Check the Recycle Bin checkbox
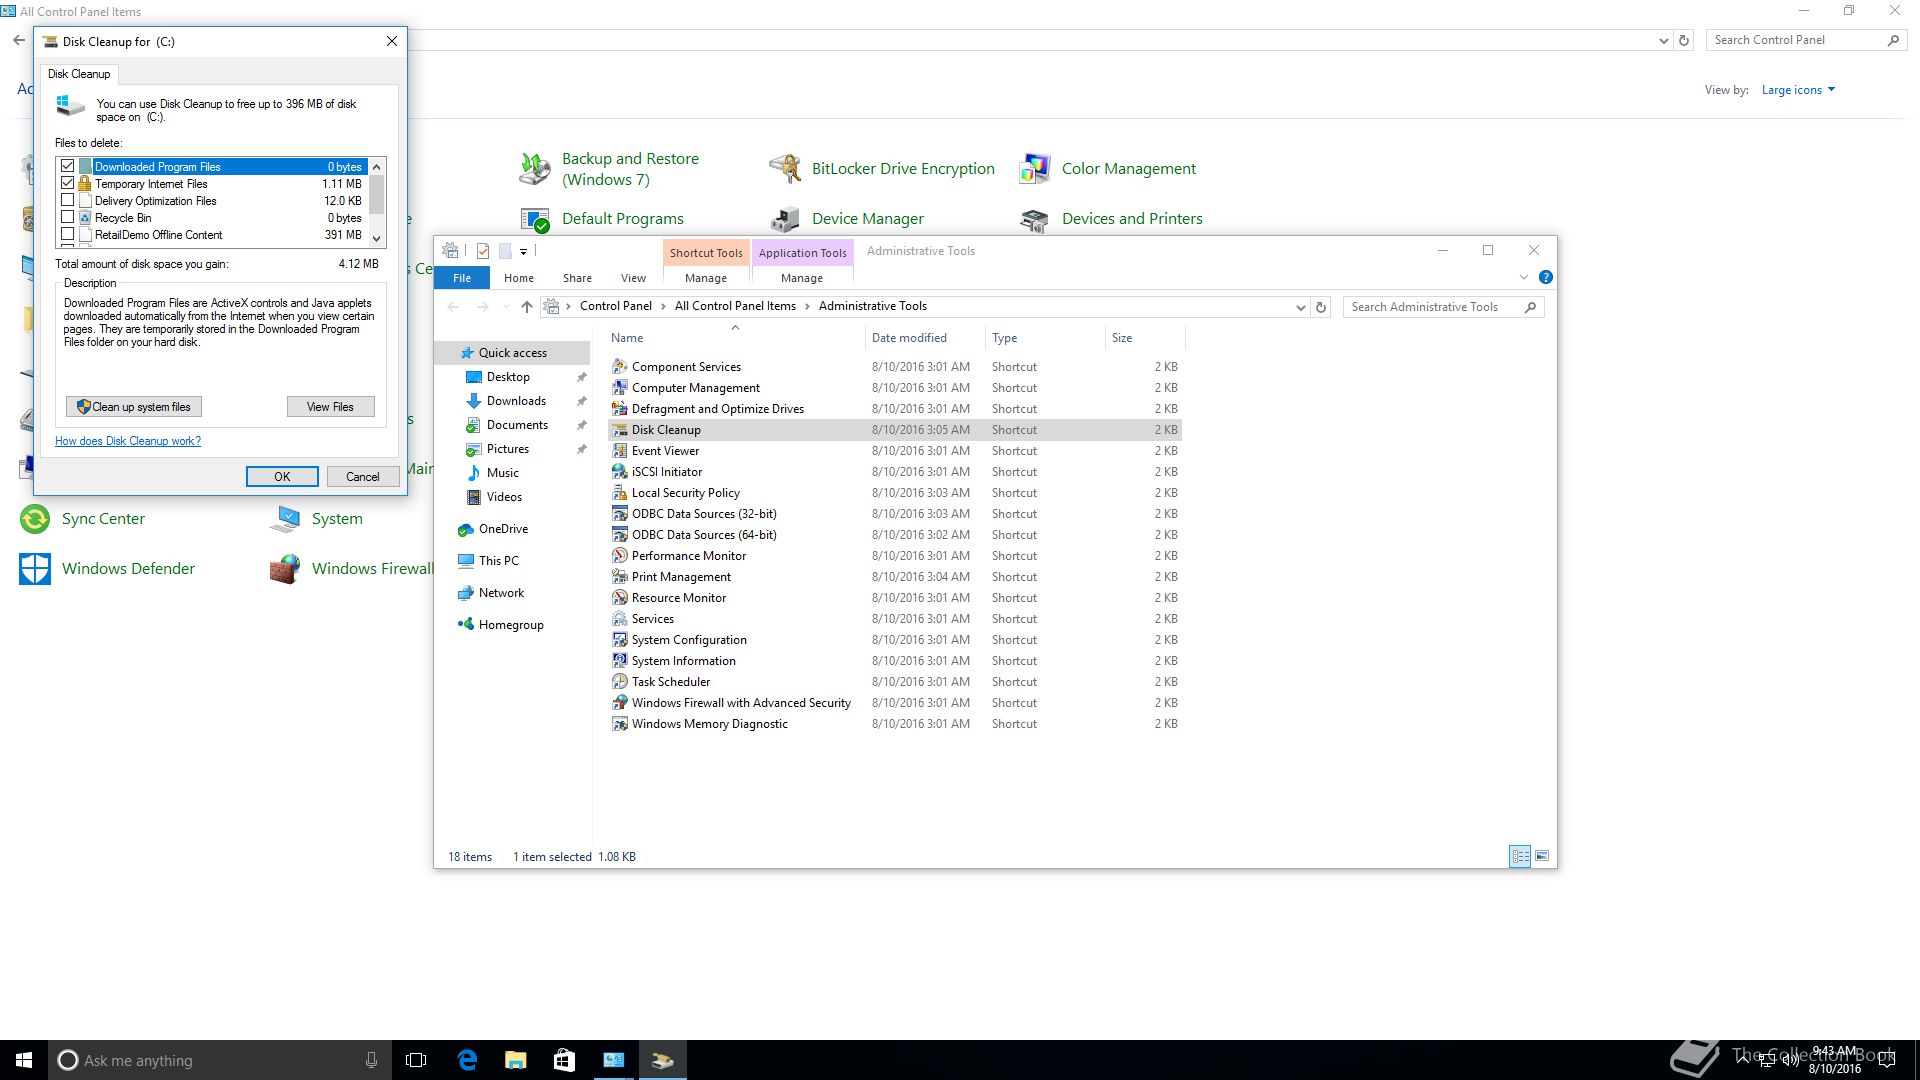Image resolution: width=1920 pixels, height=1080 pixels. pos(68,217)
